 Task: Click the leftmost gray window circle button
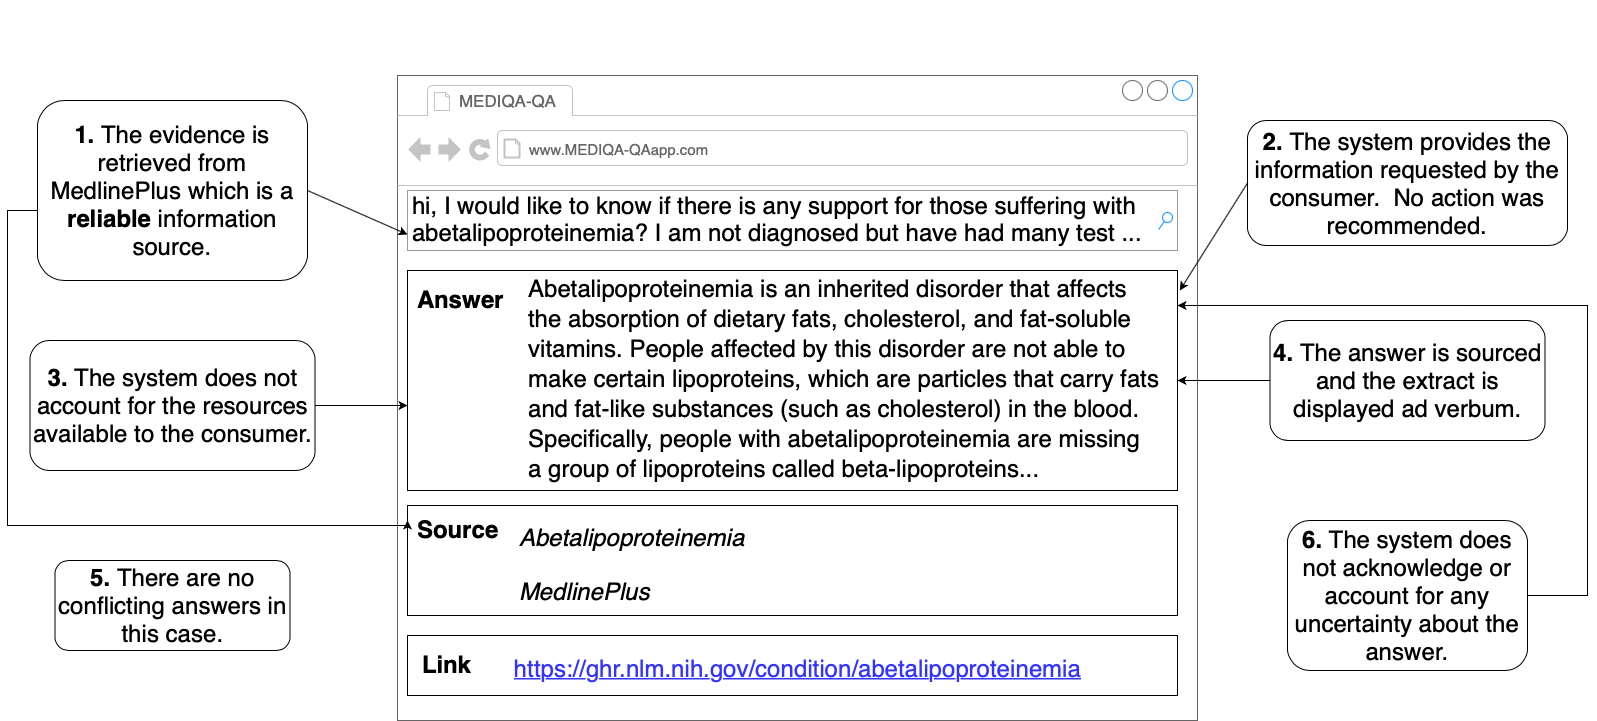tap(1132, 91)
